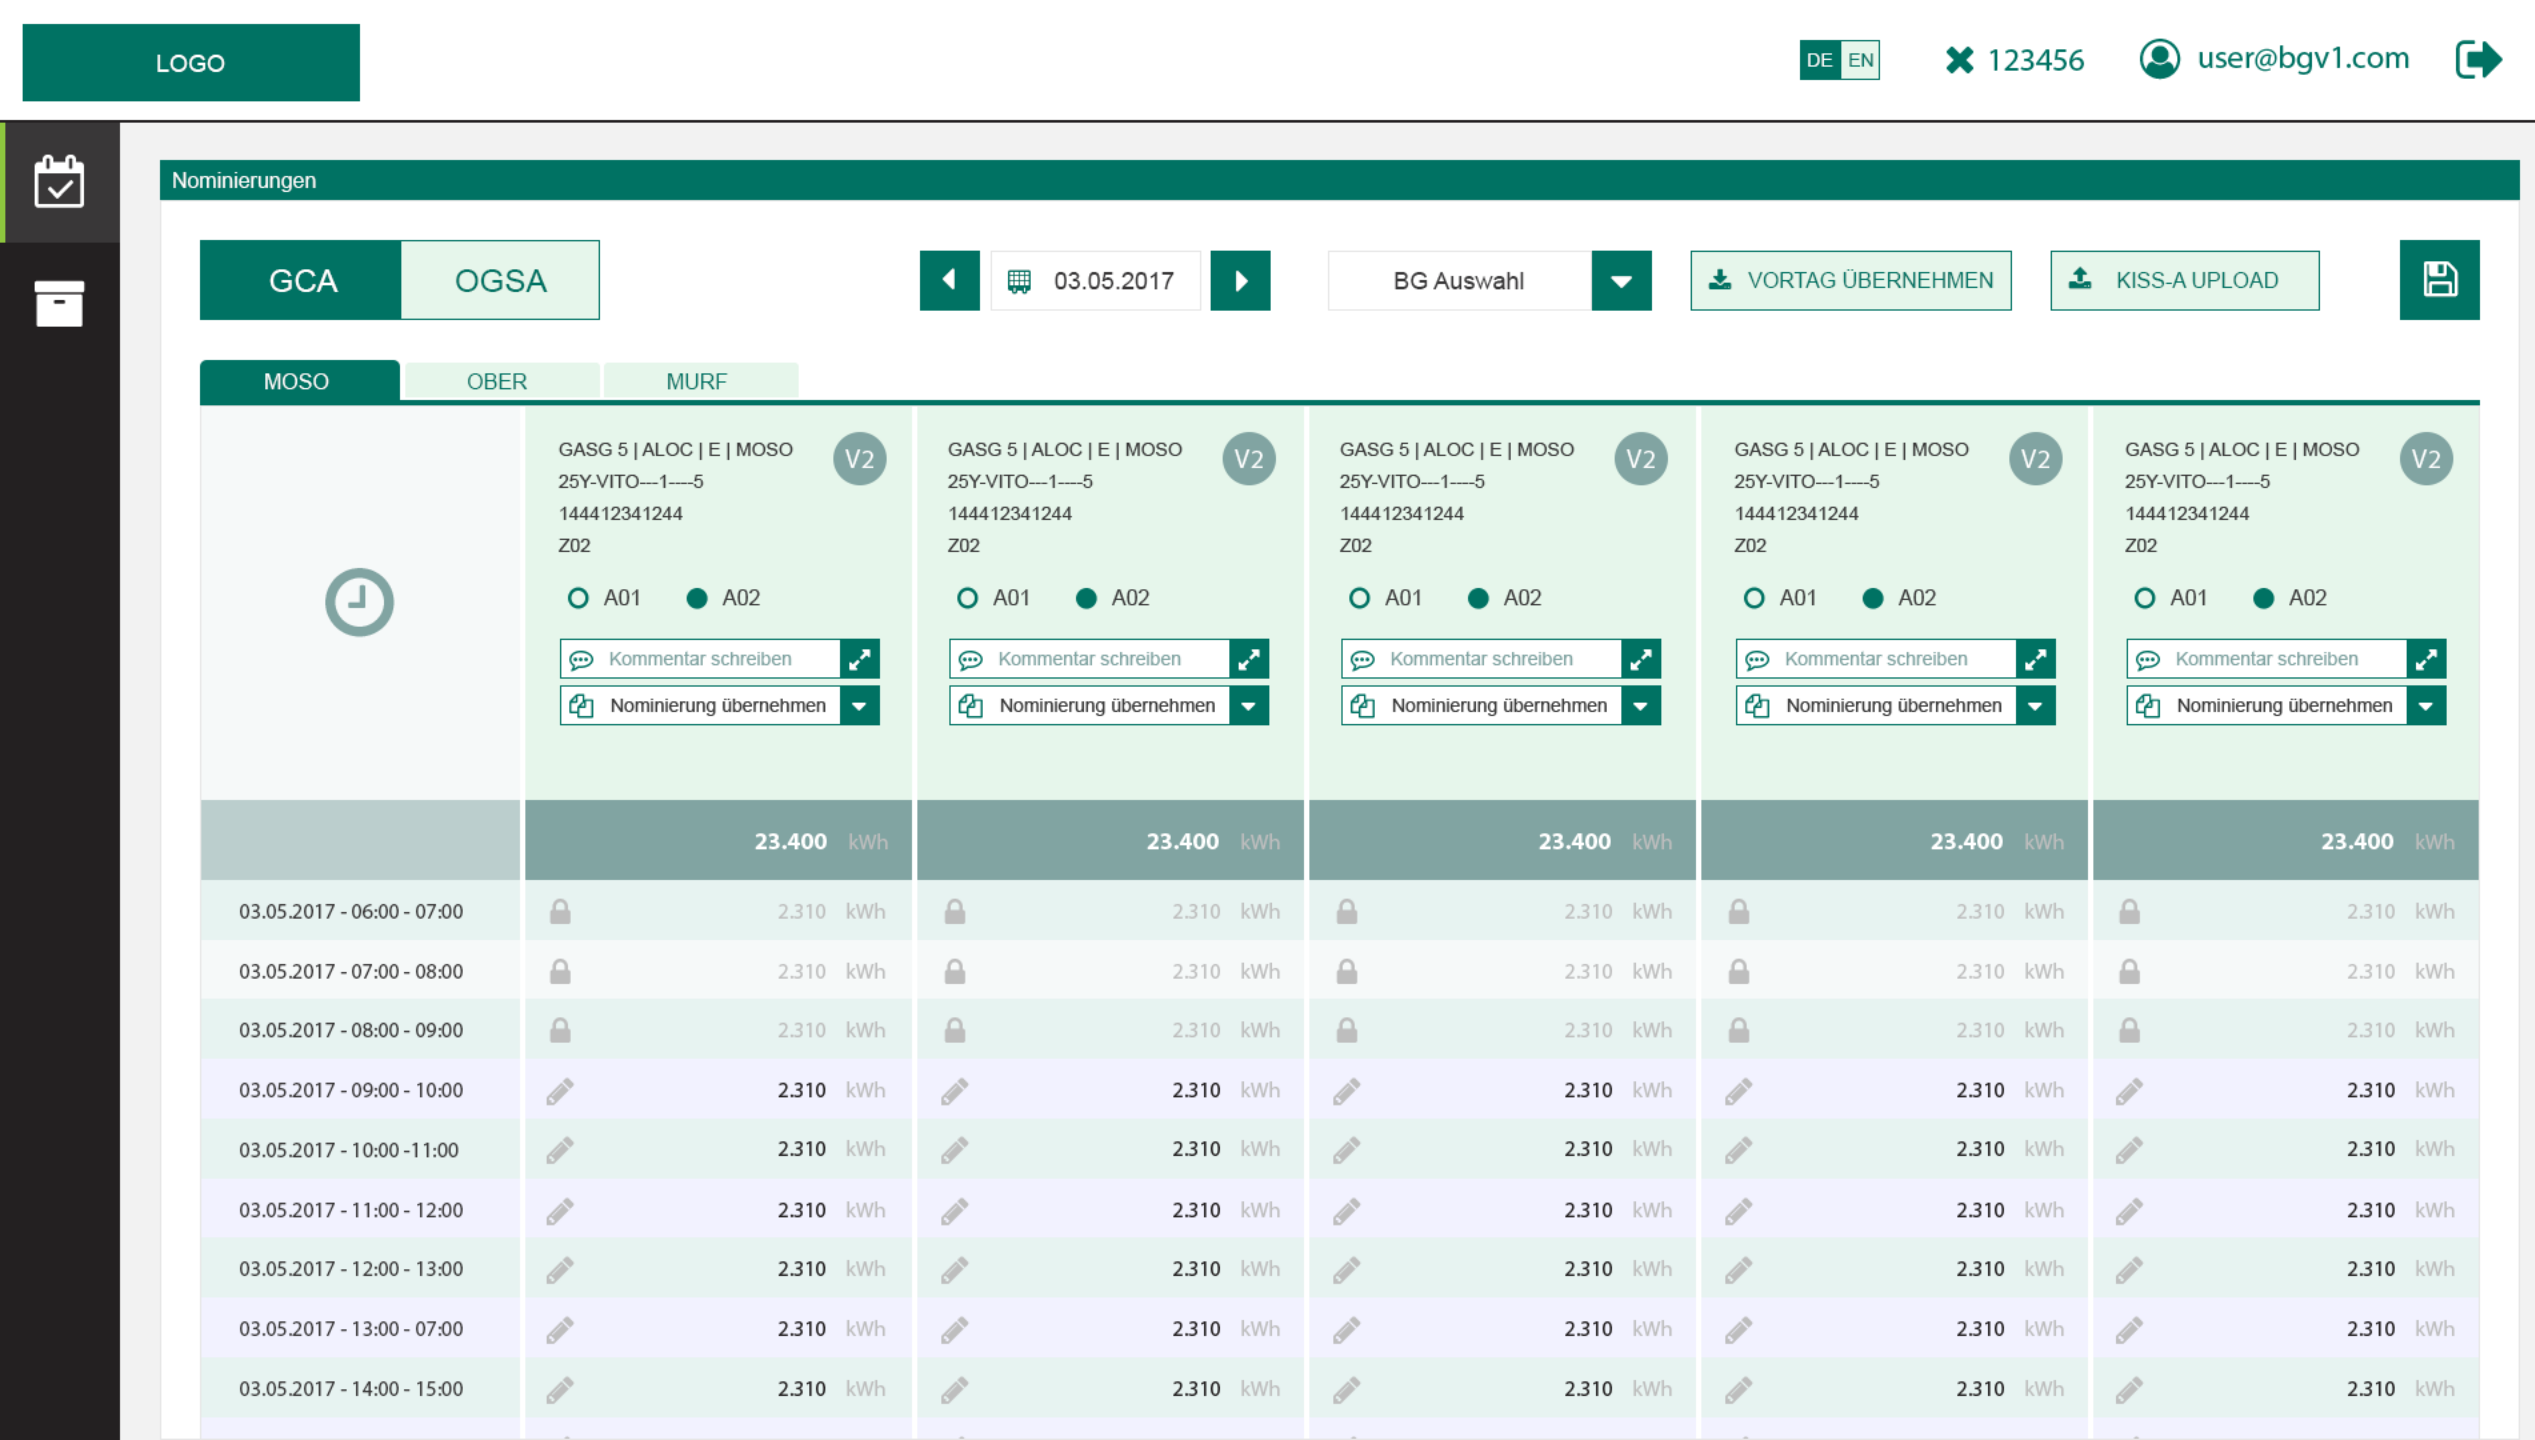Open Nominierung übernehmen dropdown in fourth column
The width and height of the screenshot is (2535, 1440).
click(2035, 706)
